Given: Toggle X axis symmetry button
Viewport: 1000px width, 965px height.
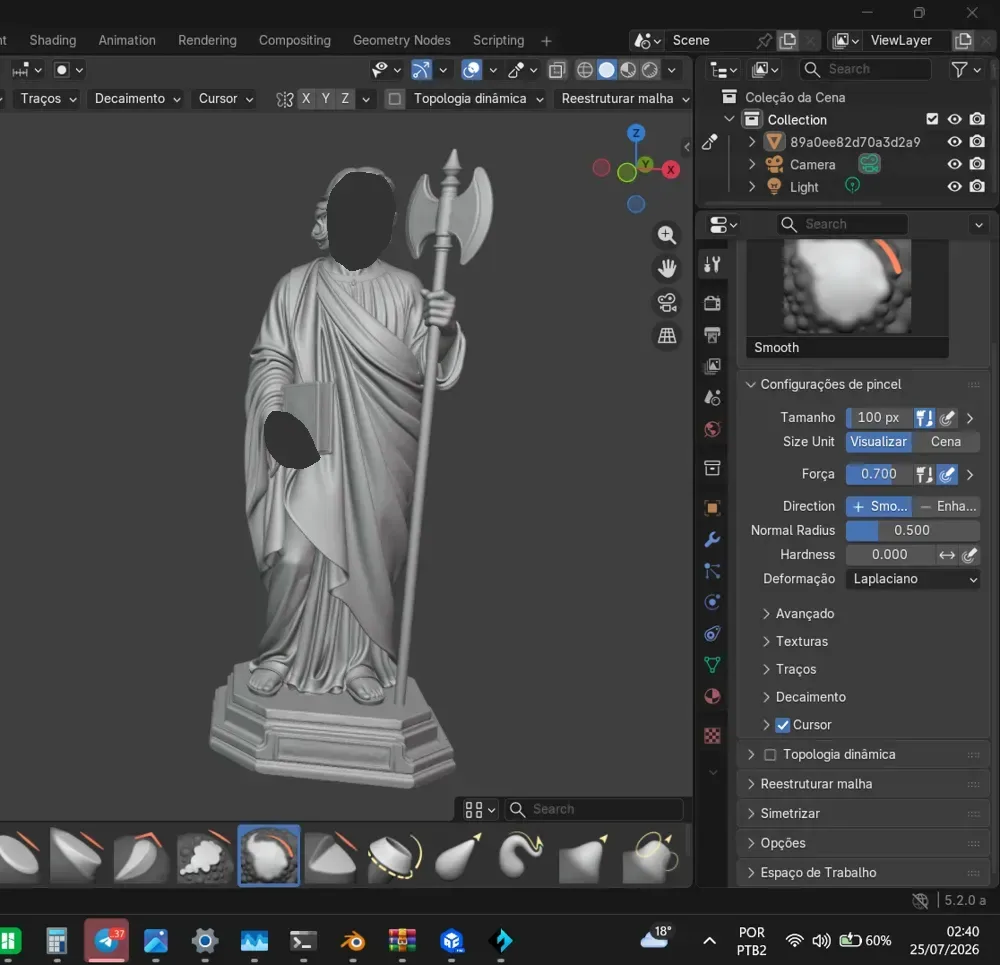Looking at the screenshot, I should pyautogui.click(x=306, y=99).
